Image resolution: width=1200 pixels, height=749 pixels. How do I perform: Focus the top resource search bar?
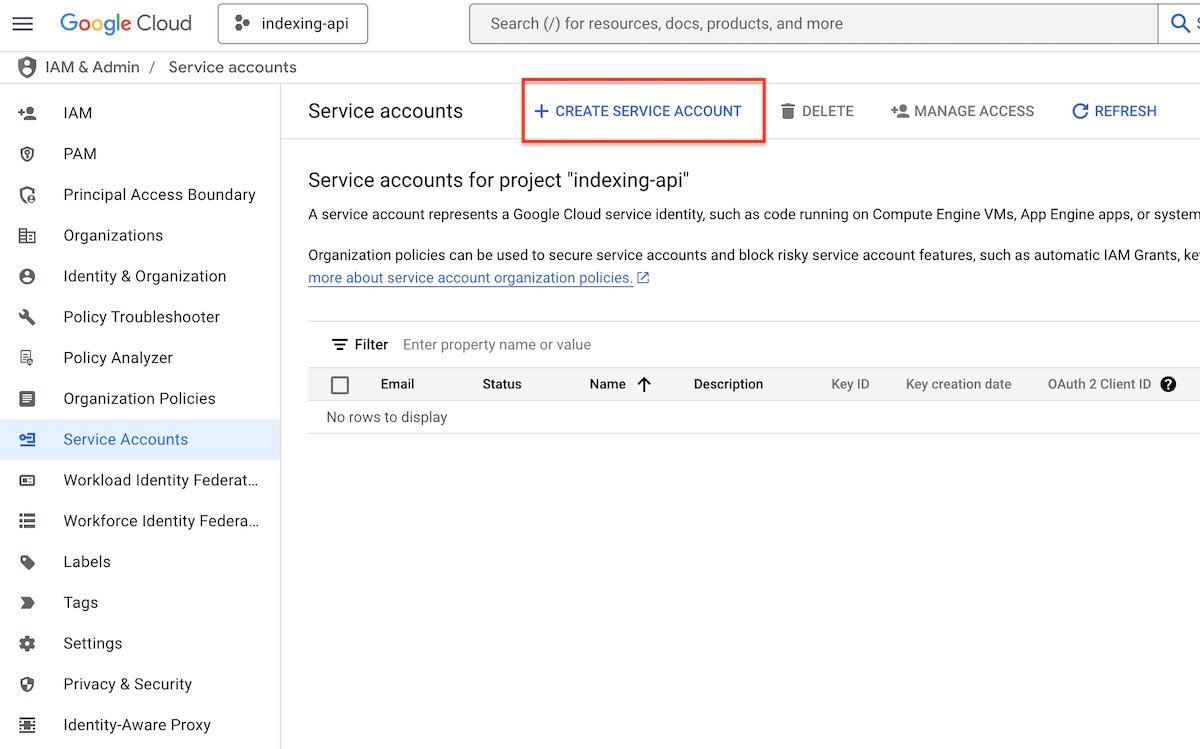(810, 24)
